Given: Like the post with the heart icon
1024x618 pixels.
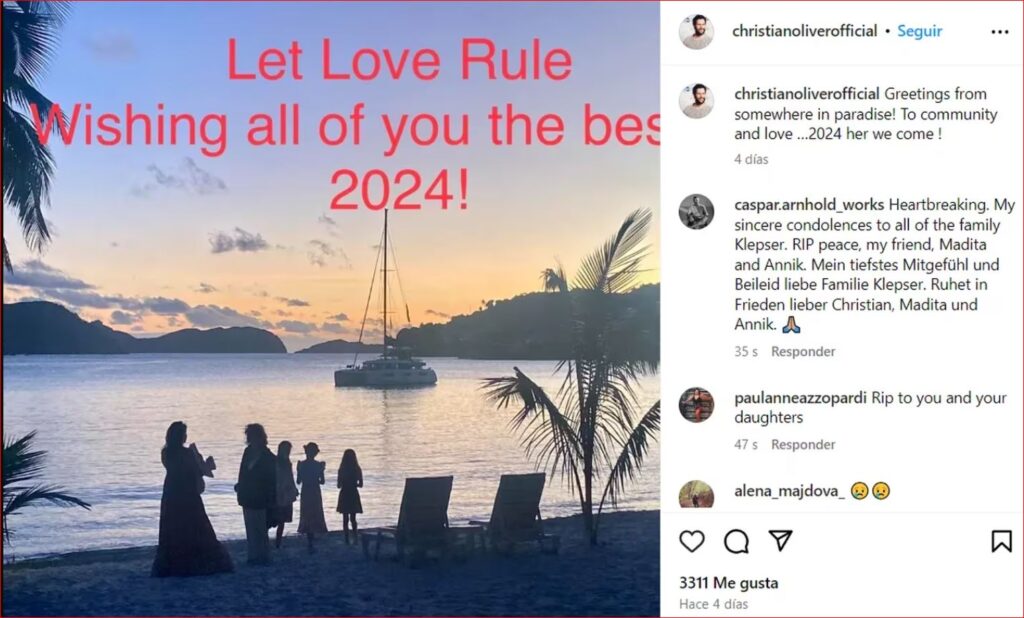Looking at the screenshot, I should point(692,542).
